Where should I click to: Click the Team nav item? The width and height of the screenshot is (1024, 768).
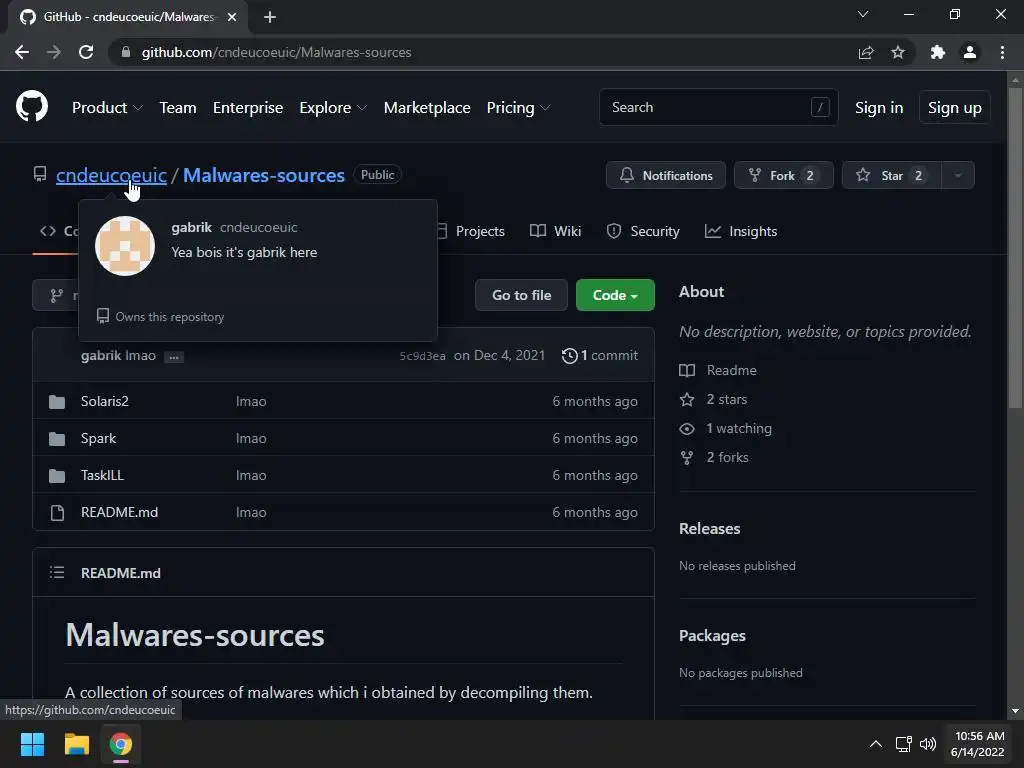178,108
